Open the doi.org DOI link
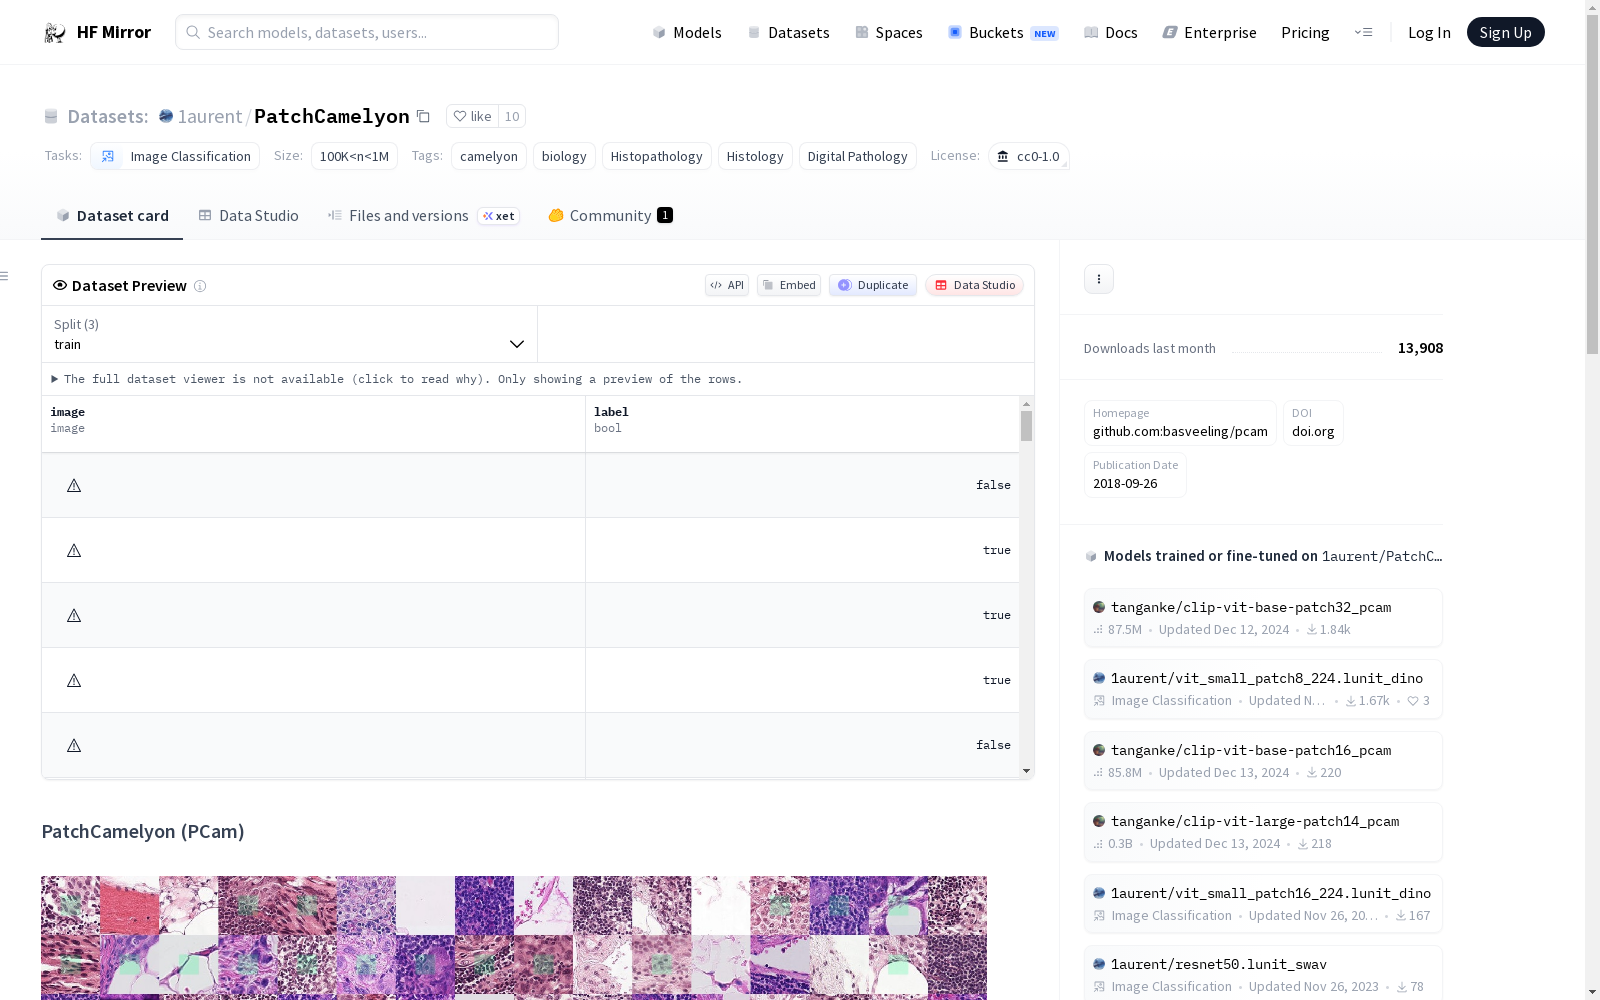This screenshot has height=1000, width=1600. 1313,423
